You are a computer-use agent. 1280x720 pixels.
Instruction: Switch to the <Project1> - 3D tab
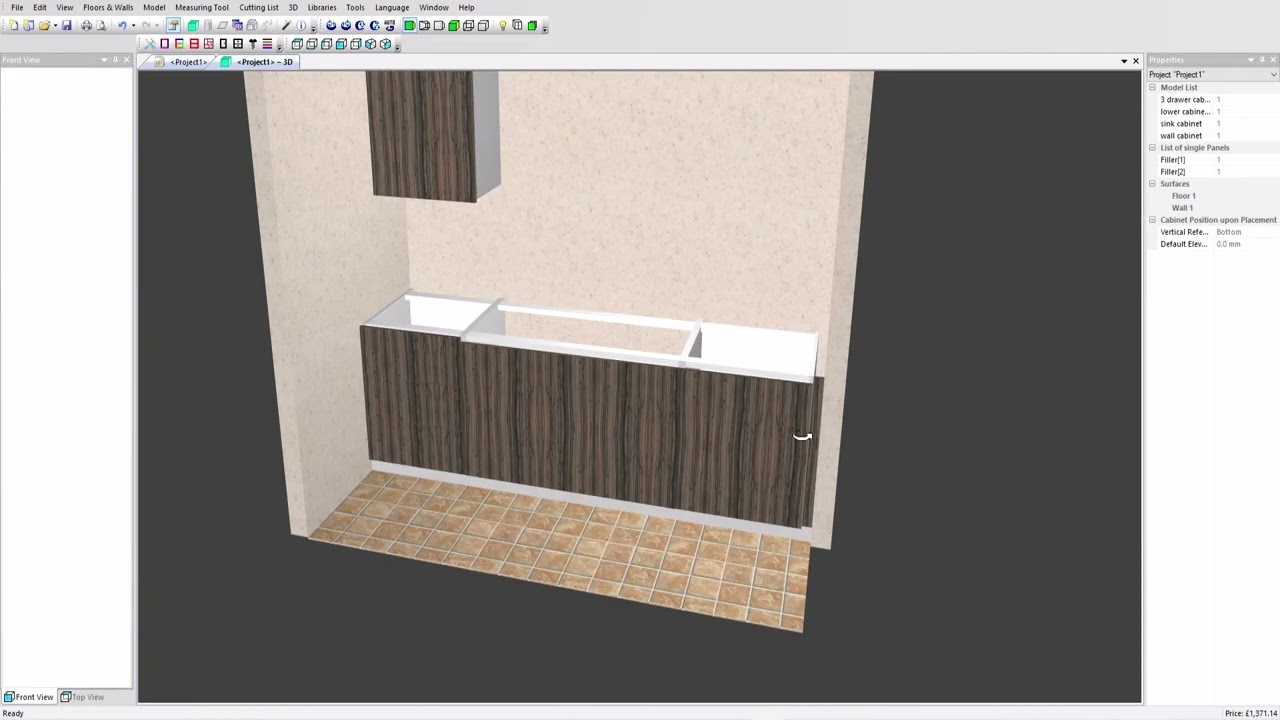coord(258,62)
